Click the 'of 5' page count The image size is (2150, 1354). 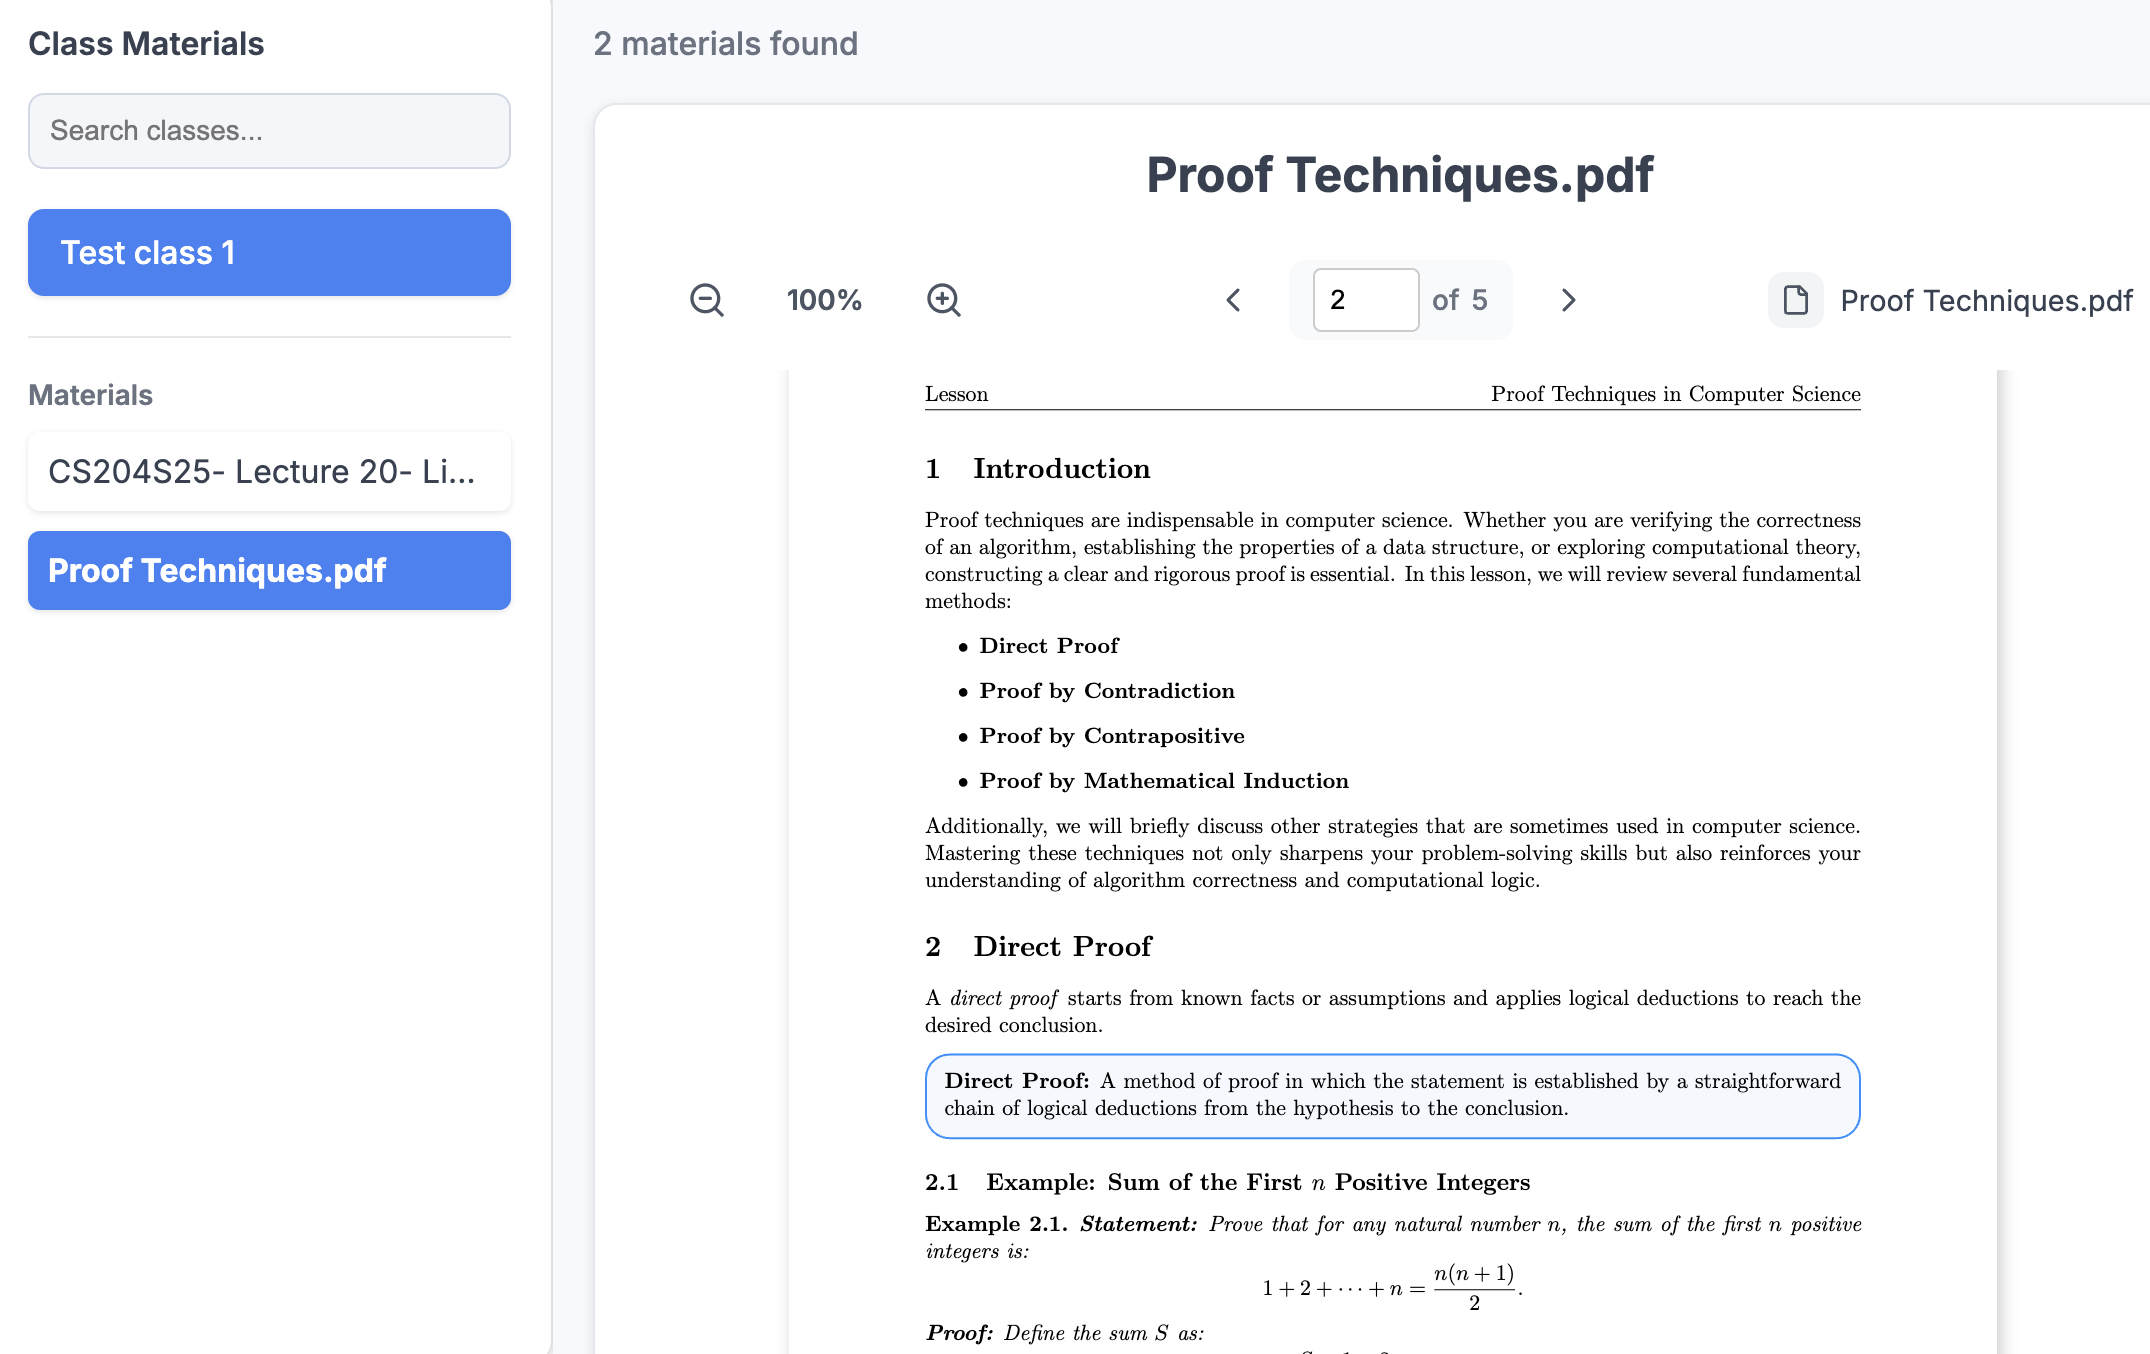click(x=1460, y=300)
